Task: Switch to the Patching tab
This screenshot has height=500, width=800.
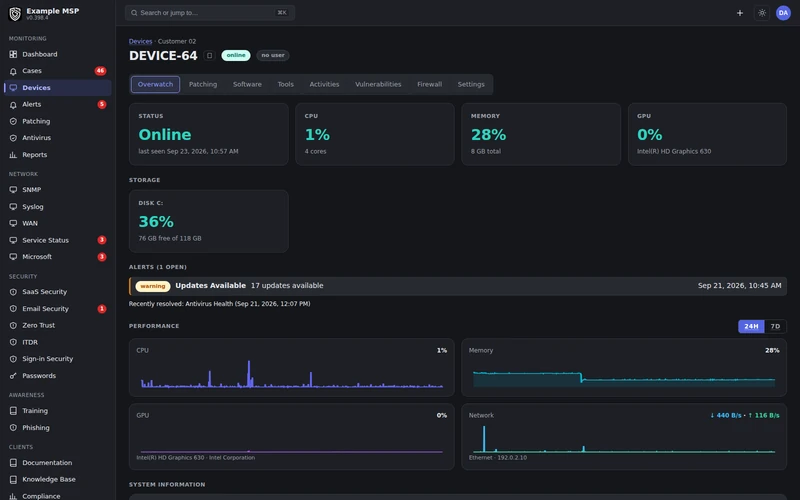Action: tap(203, 85)
